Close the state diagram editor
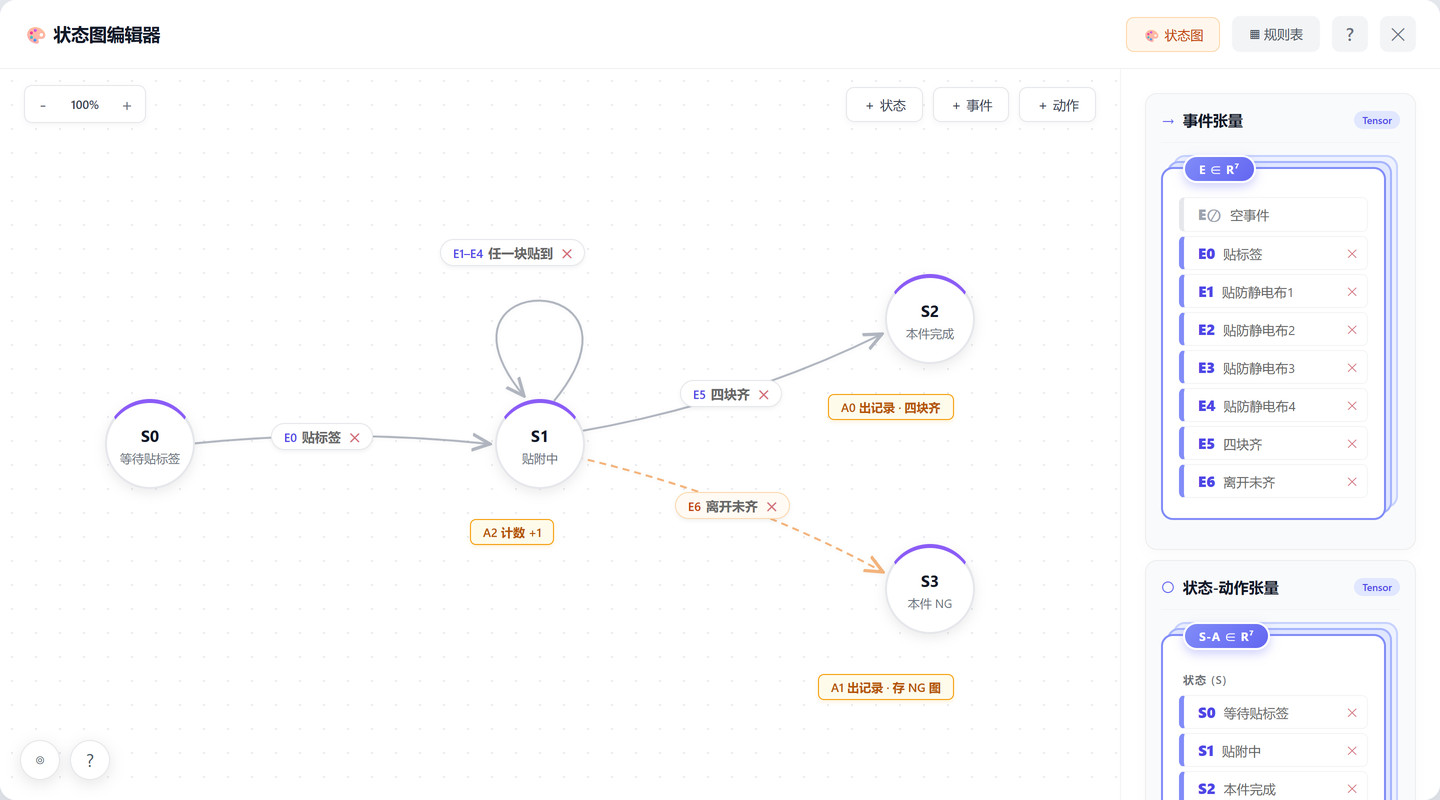 click(1398, 34)
